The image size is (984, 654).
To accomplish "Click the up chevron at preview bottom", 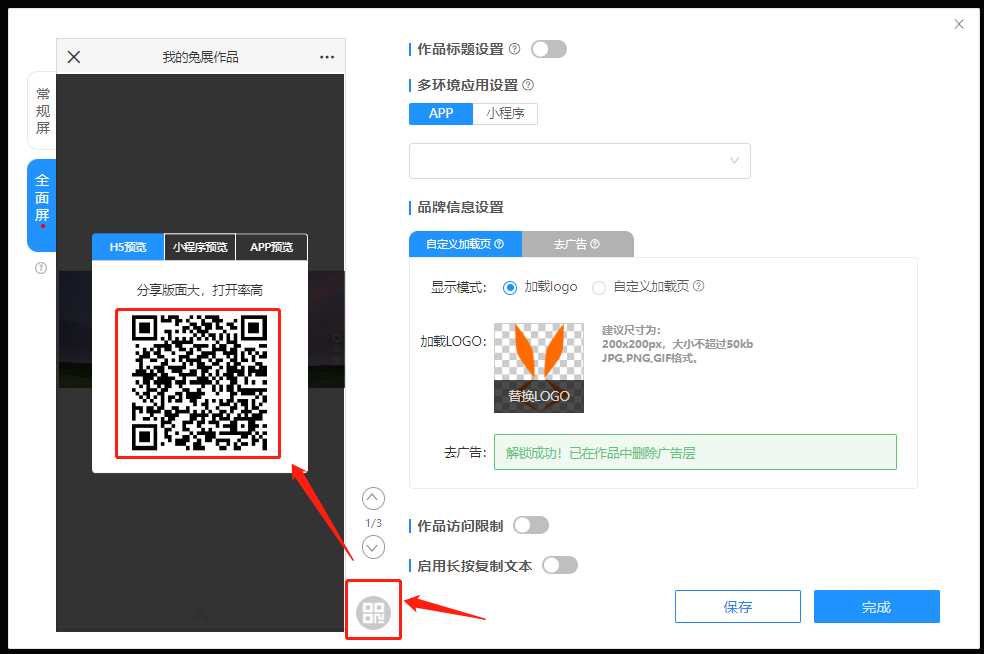I will [x=200, y=616].
